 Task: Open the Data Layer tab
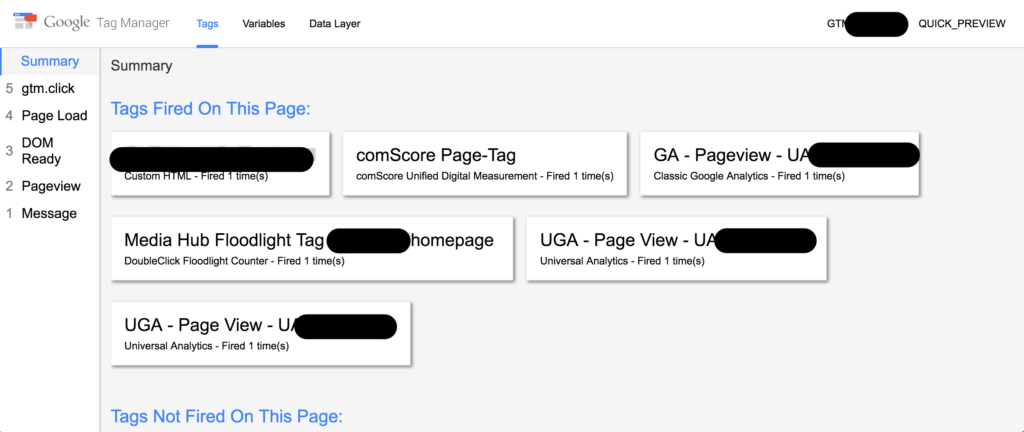[x=335, y=23]
